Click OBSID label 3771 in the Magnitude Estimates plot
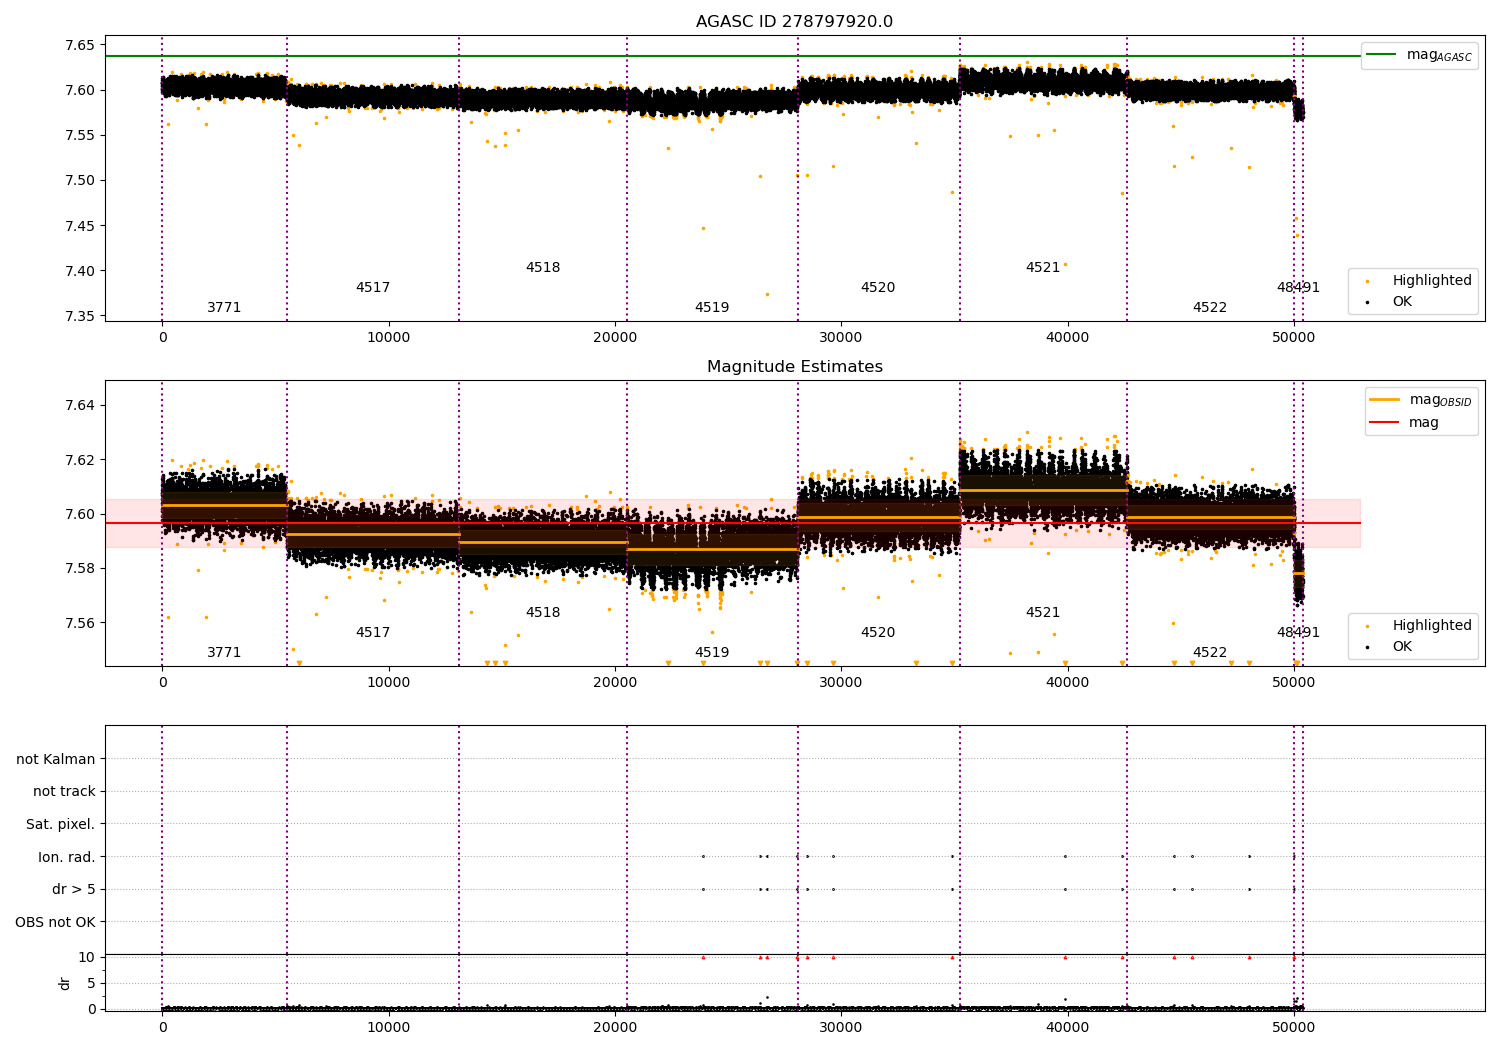This screenshot has width=1500, height=1050. [224, 653]
